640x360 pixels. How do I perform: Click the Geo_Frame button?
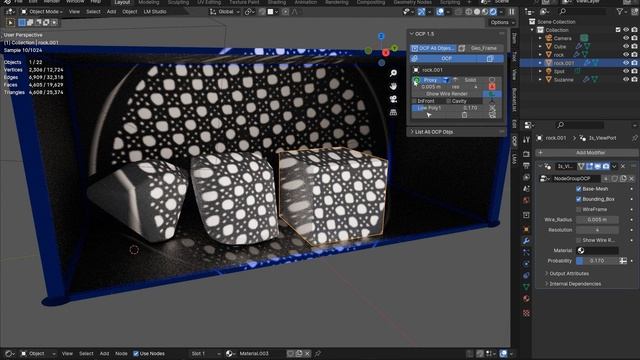pos(480,48)
